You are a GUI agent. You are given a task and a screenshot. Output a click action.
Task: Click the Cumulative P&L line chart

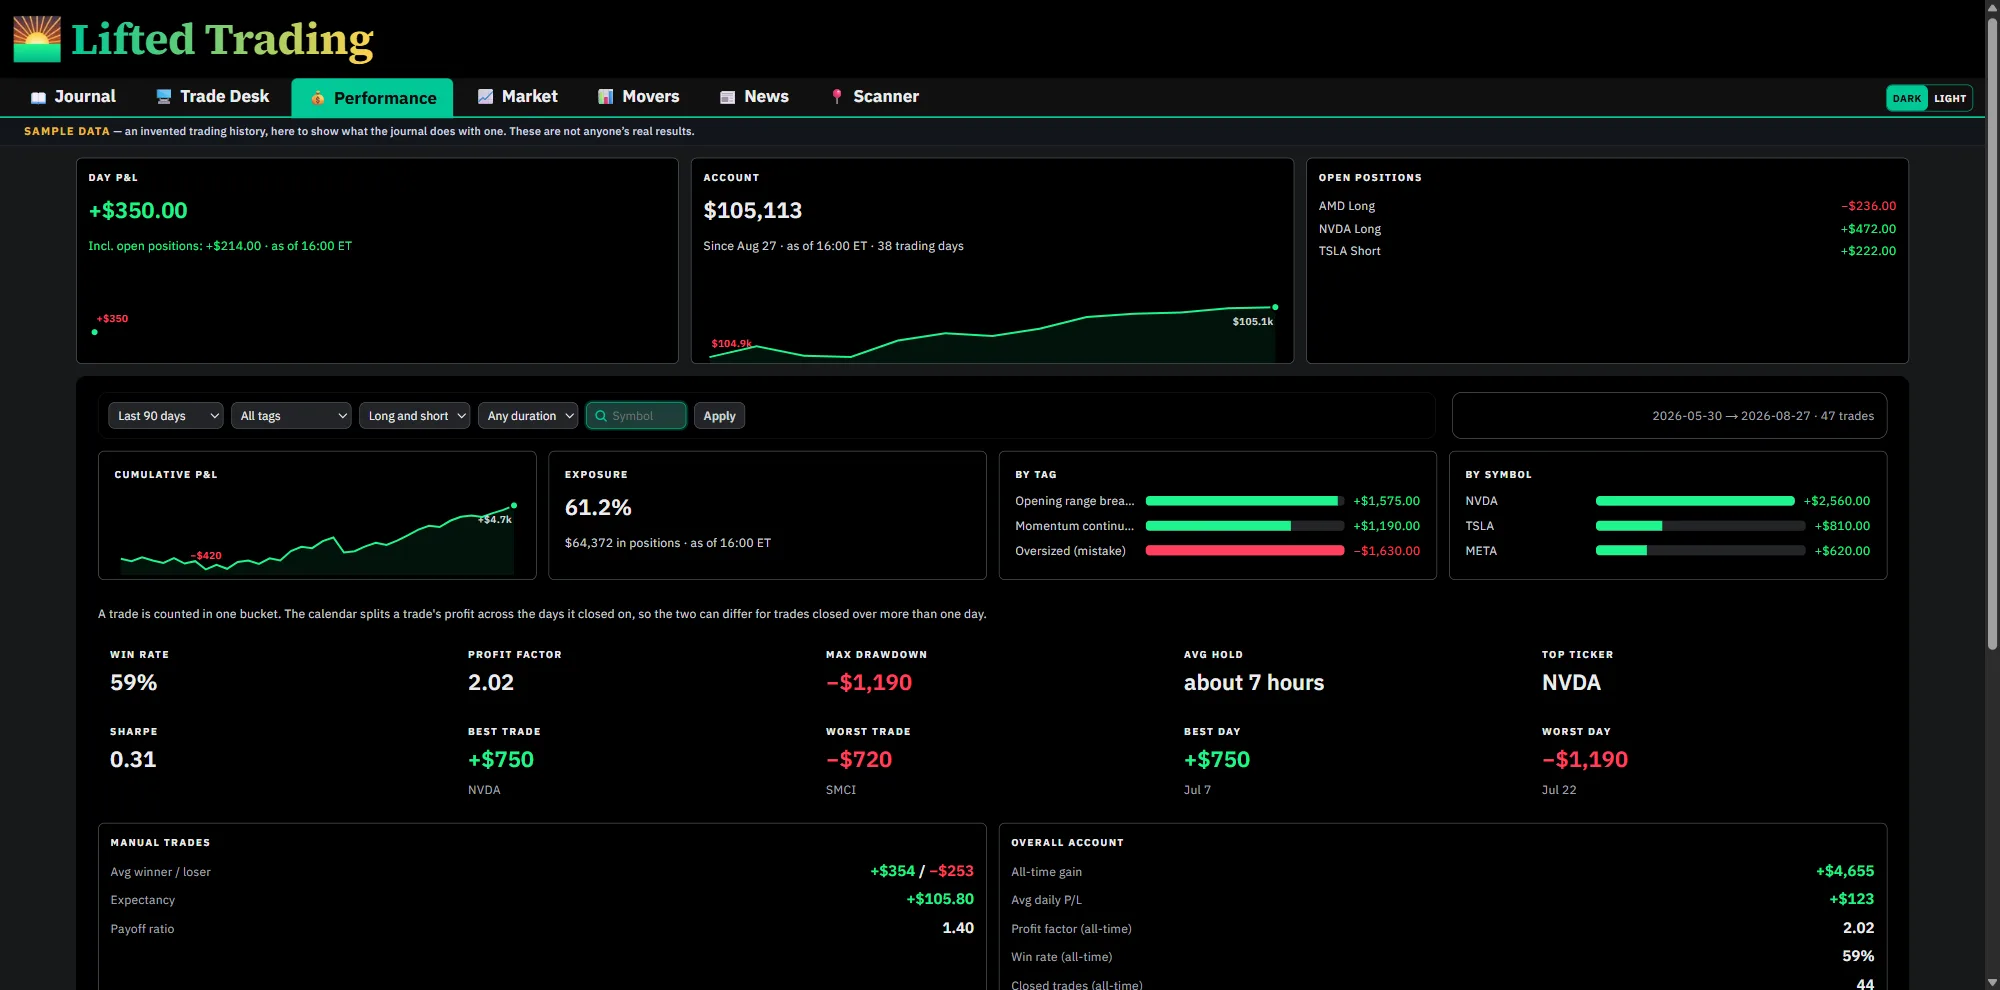click(317, 536)
